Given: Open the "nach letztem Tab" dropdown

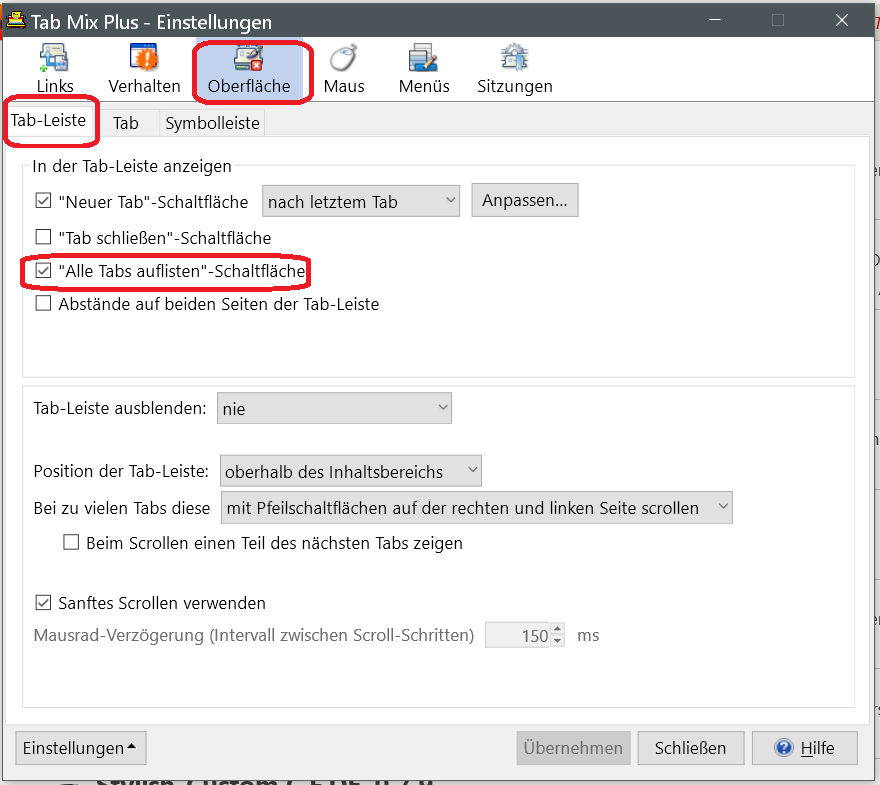Looking at the screenshot, I should (x=361, y=201).
